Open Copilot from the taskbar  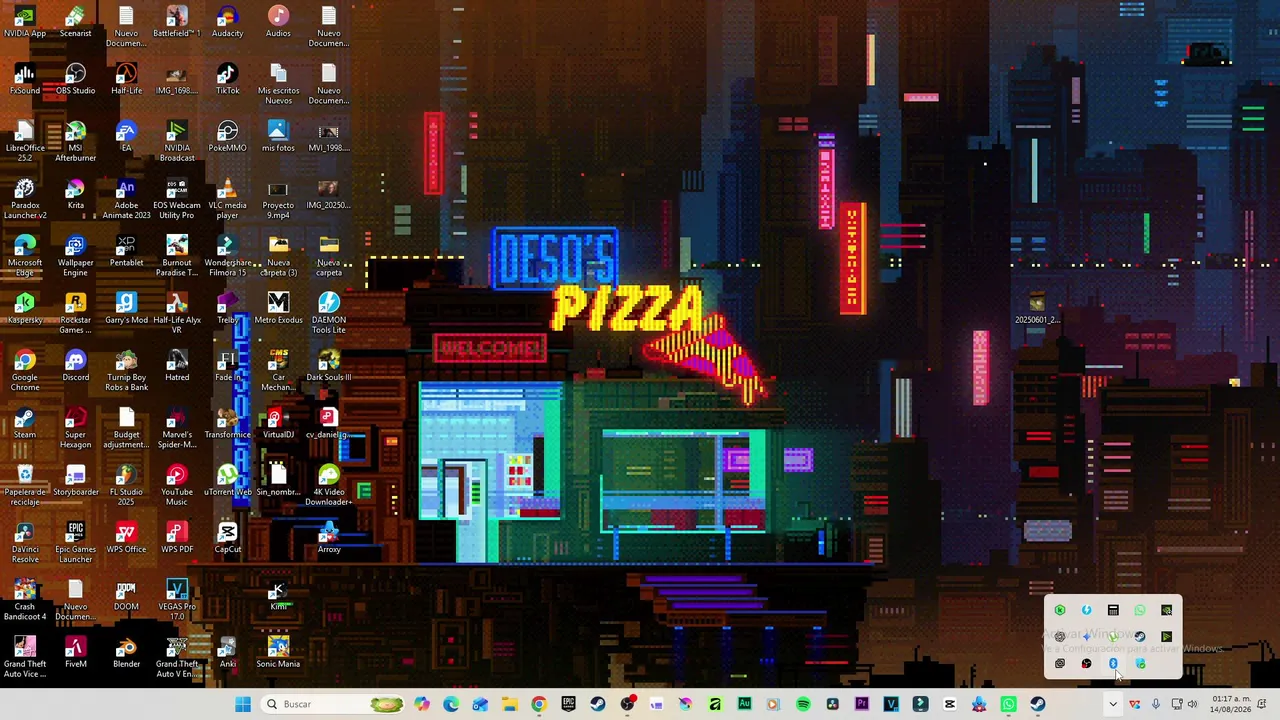(x=422, y=704)
